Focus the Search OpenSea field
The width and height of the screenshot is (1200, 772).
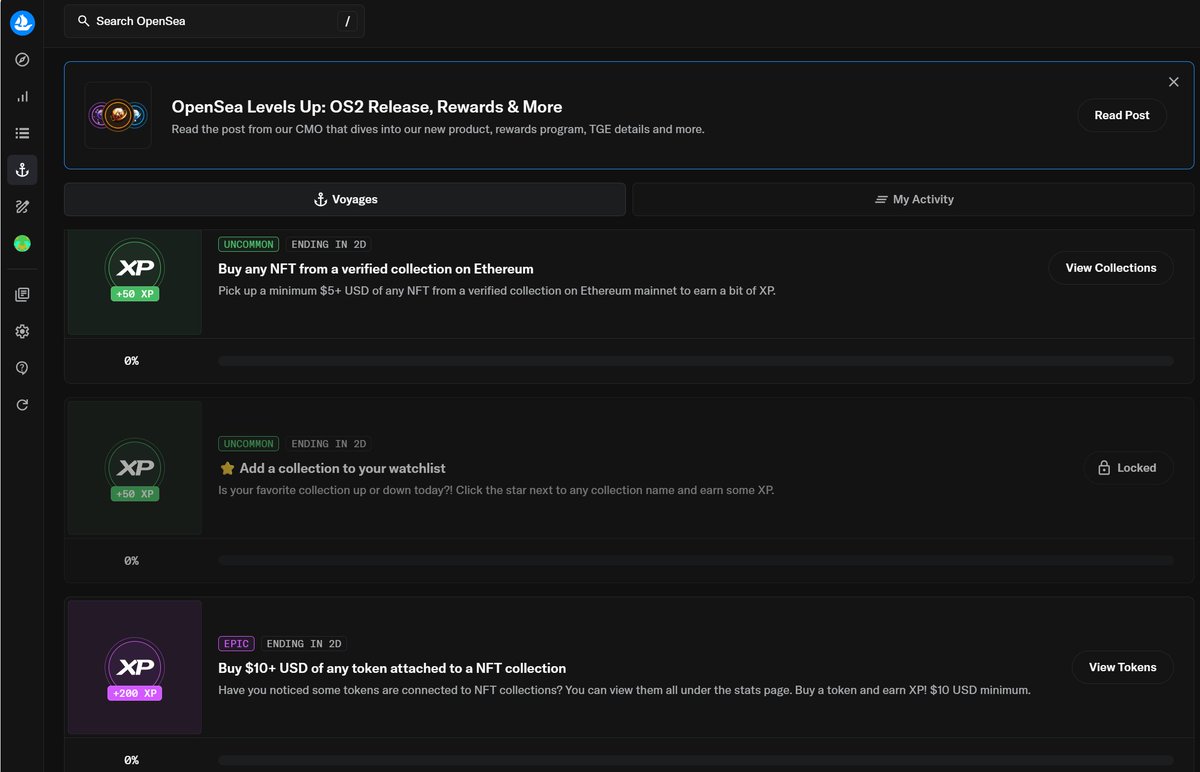tap(214, 21)
